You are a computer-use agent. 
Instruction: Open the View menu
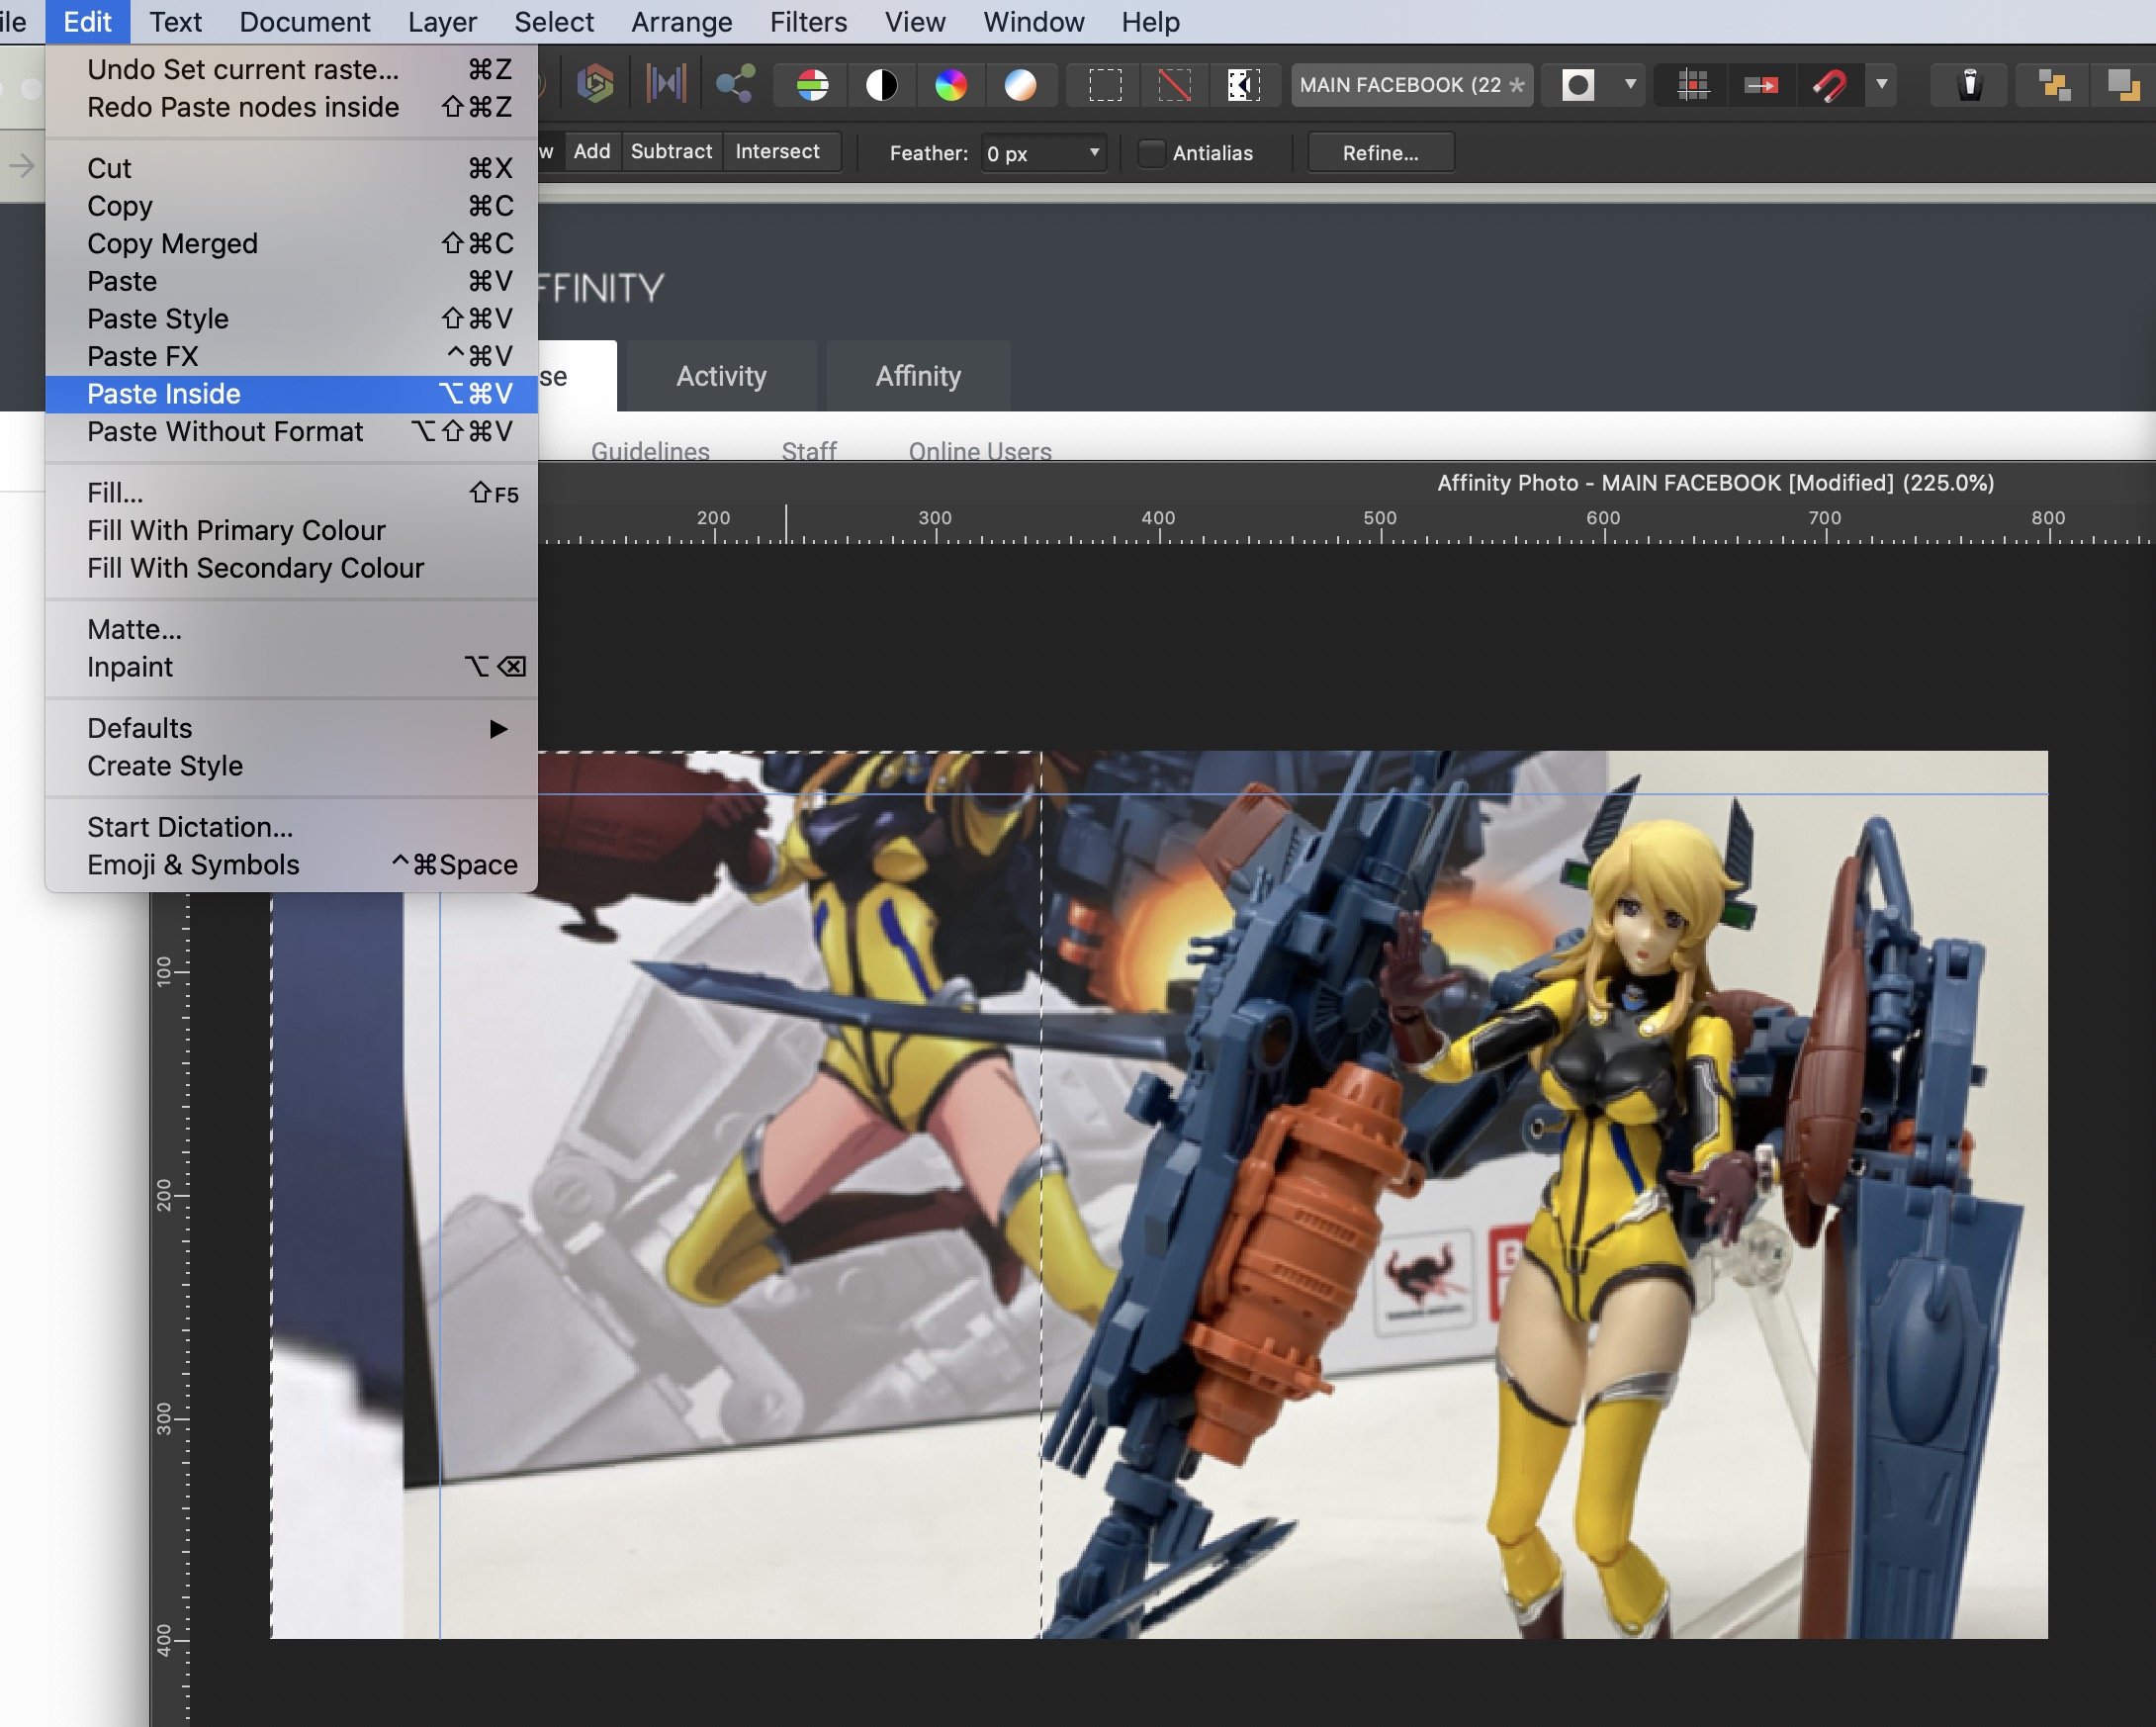[915, 21]
